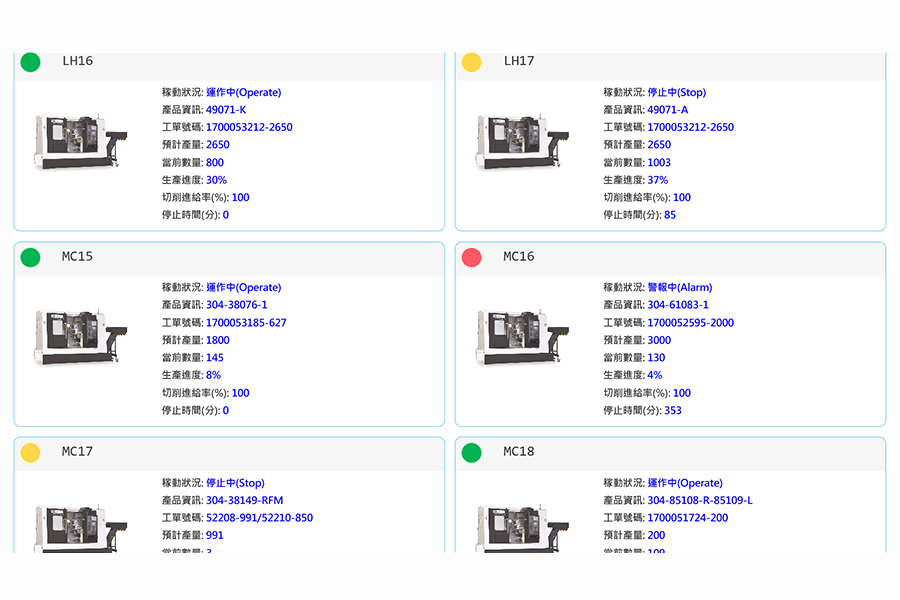
Task: Click MC17 planned output 991
Action: click(x=215, y=536)
